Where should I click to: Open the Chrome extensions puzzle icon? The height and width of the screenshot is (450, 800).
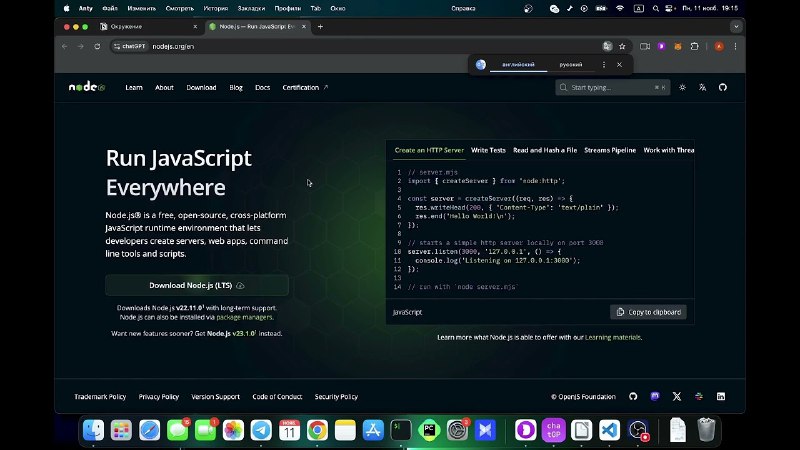(x=694, y=46)
